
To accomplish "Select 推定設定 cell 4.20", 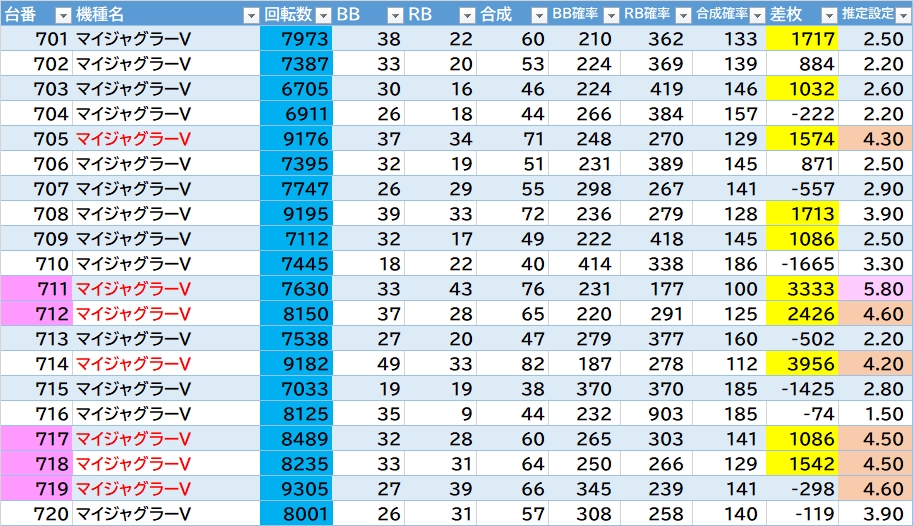I will (x=875, y=363).
